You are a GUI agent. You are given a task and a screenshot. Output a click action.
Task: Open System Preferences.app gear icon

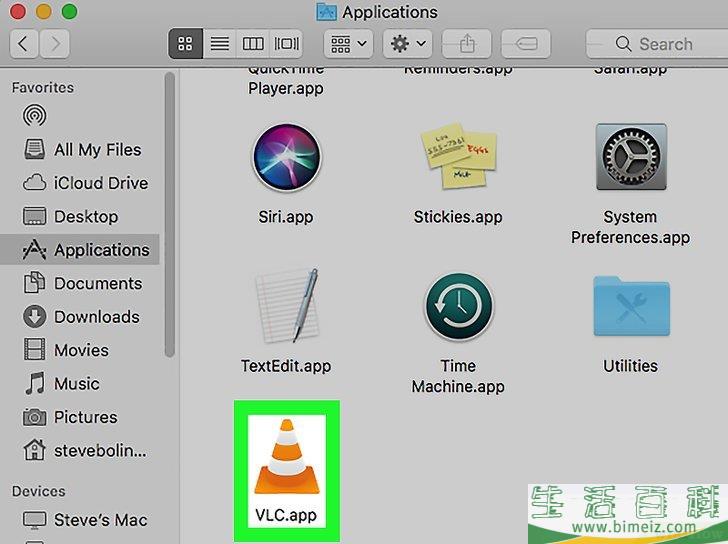630,159
